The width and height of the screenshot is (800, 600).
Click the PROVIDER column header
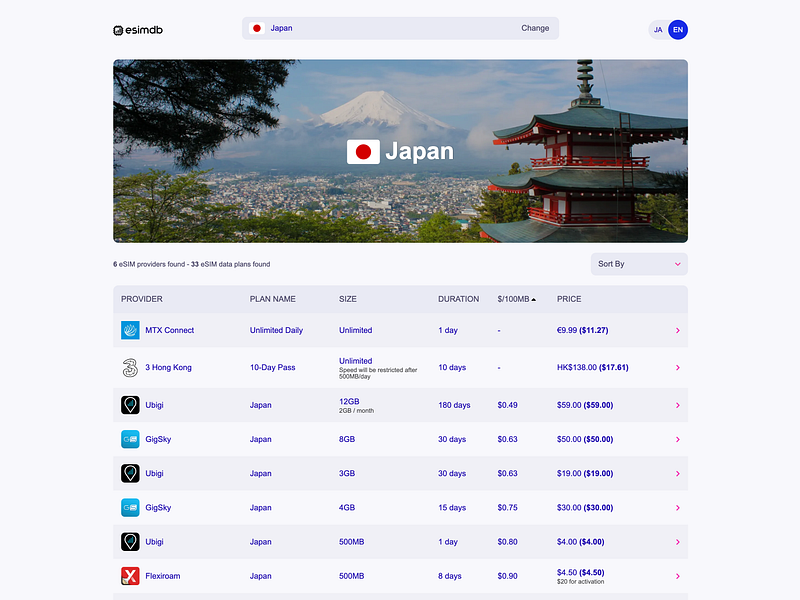tap(142, 299)
